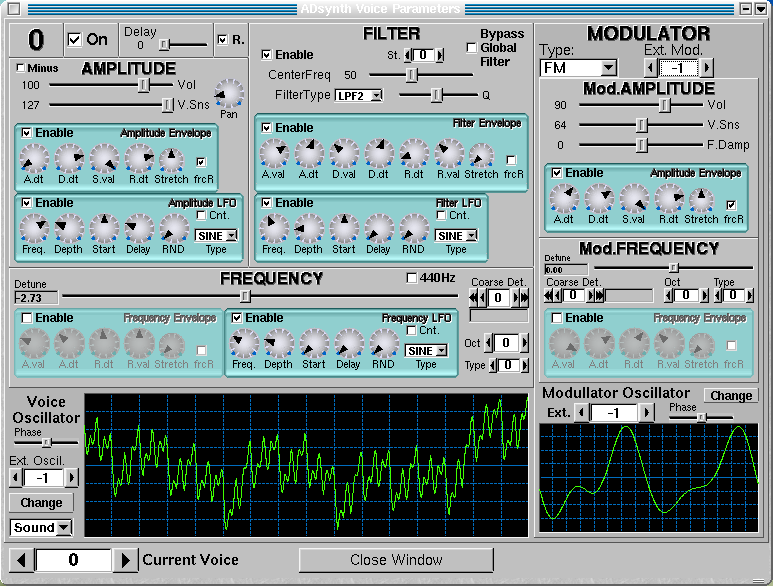Disable the Filter Envelope Enable checkbox

[266, 128]
